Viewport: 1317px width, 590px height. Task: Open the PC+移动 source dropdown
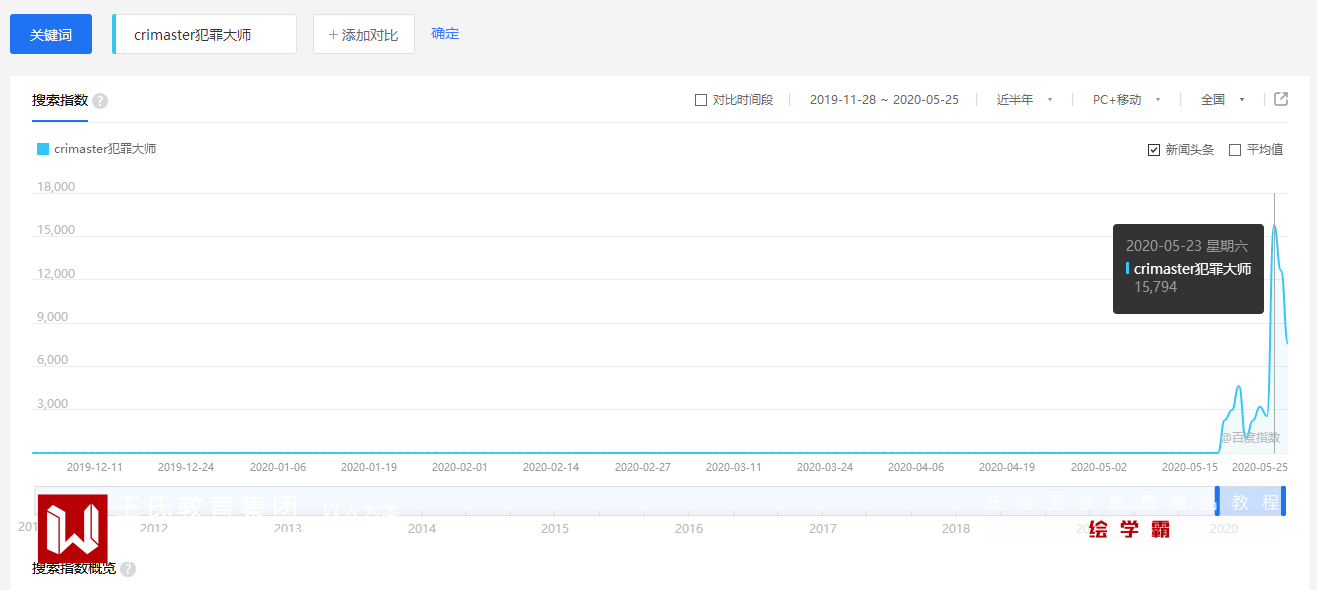tap(1126, 100)
